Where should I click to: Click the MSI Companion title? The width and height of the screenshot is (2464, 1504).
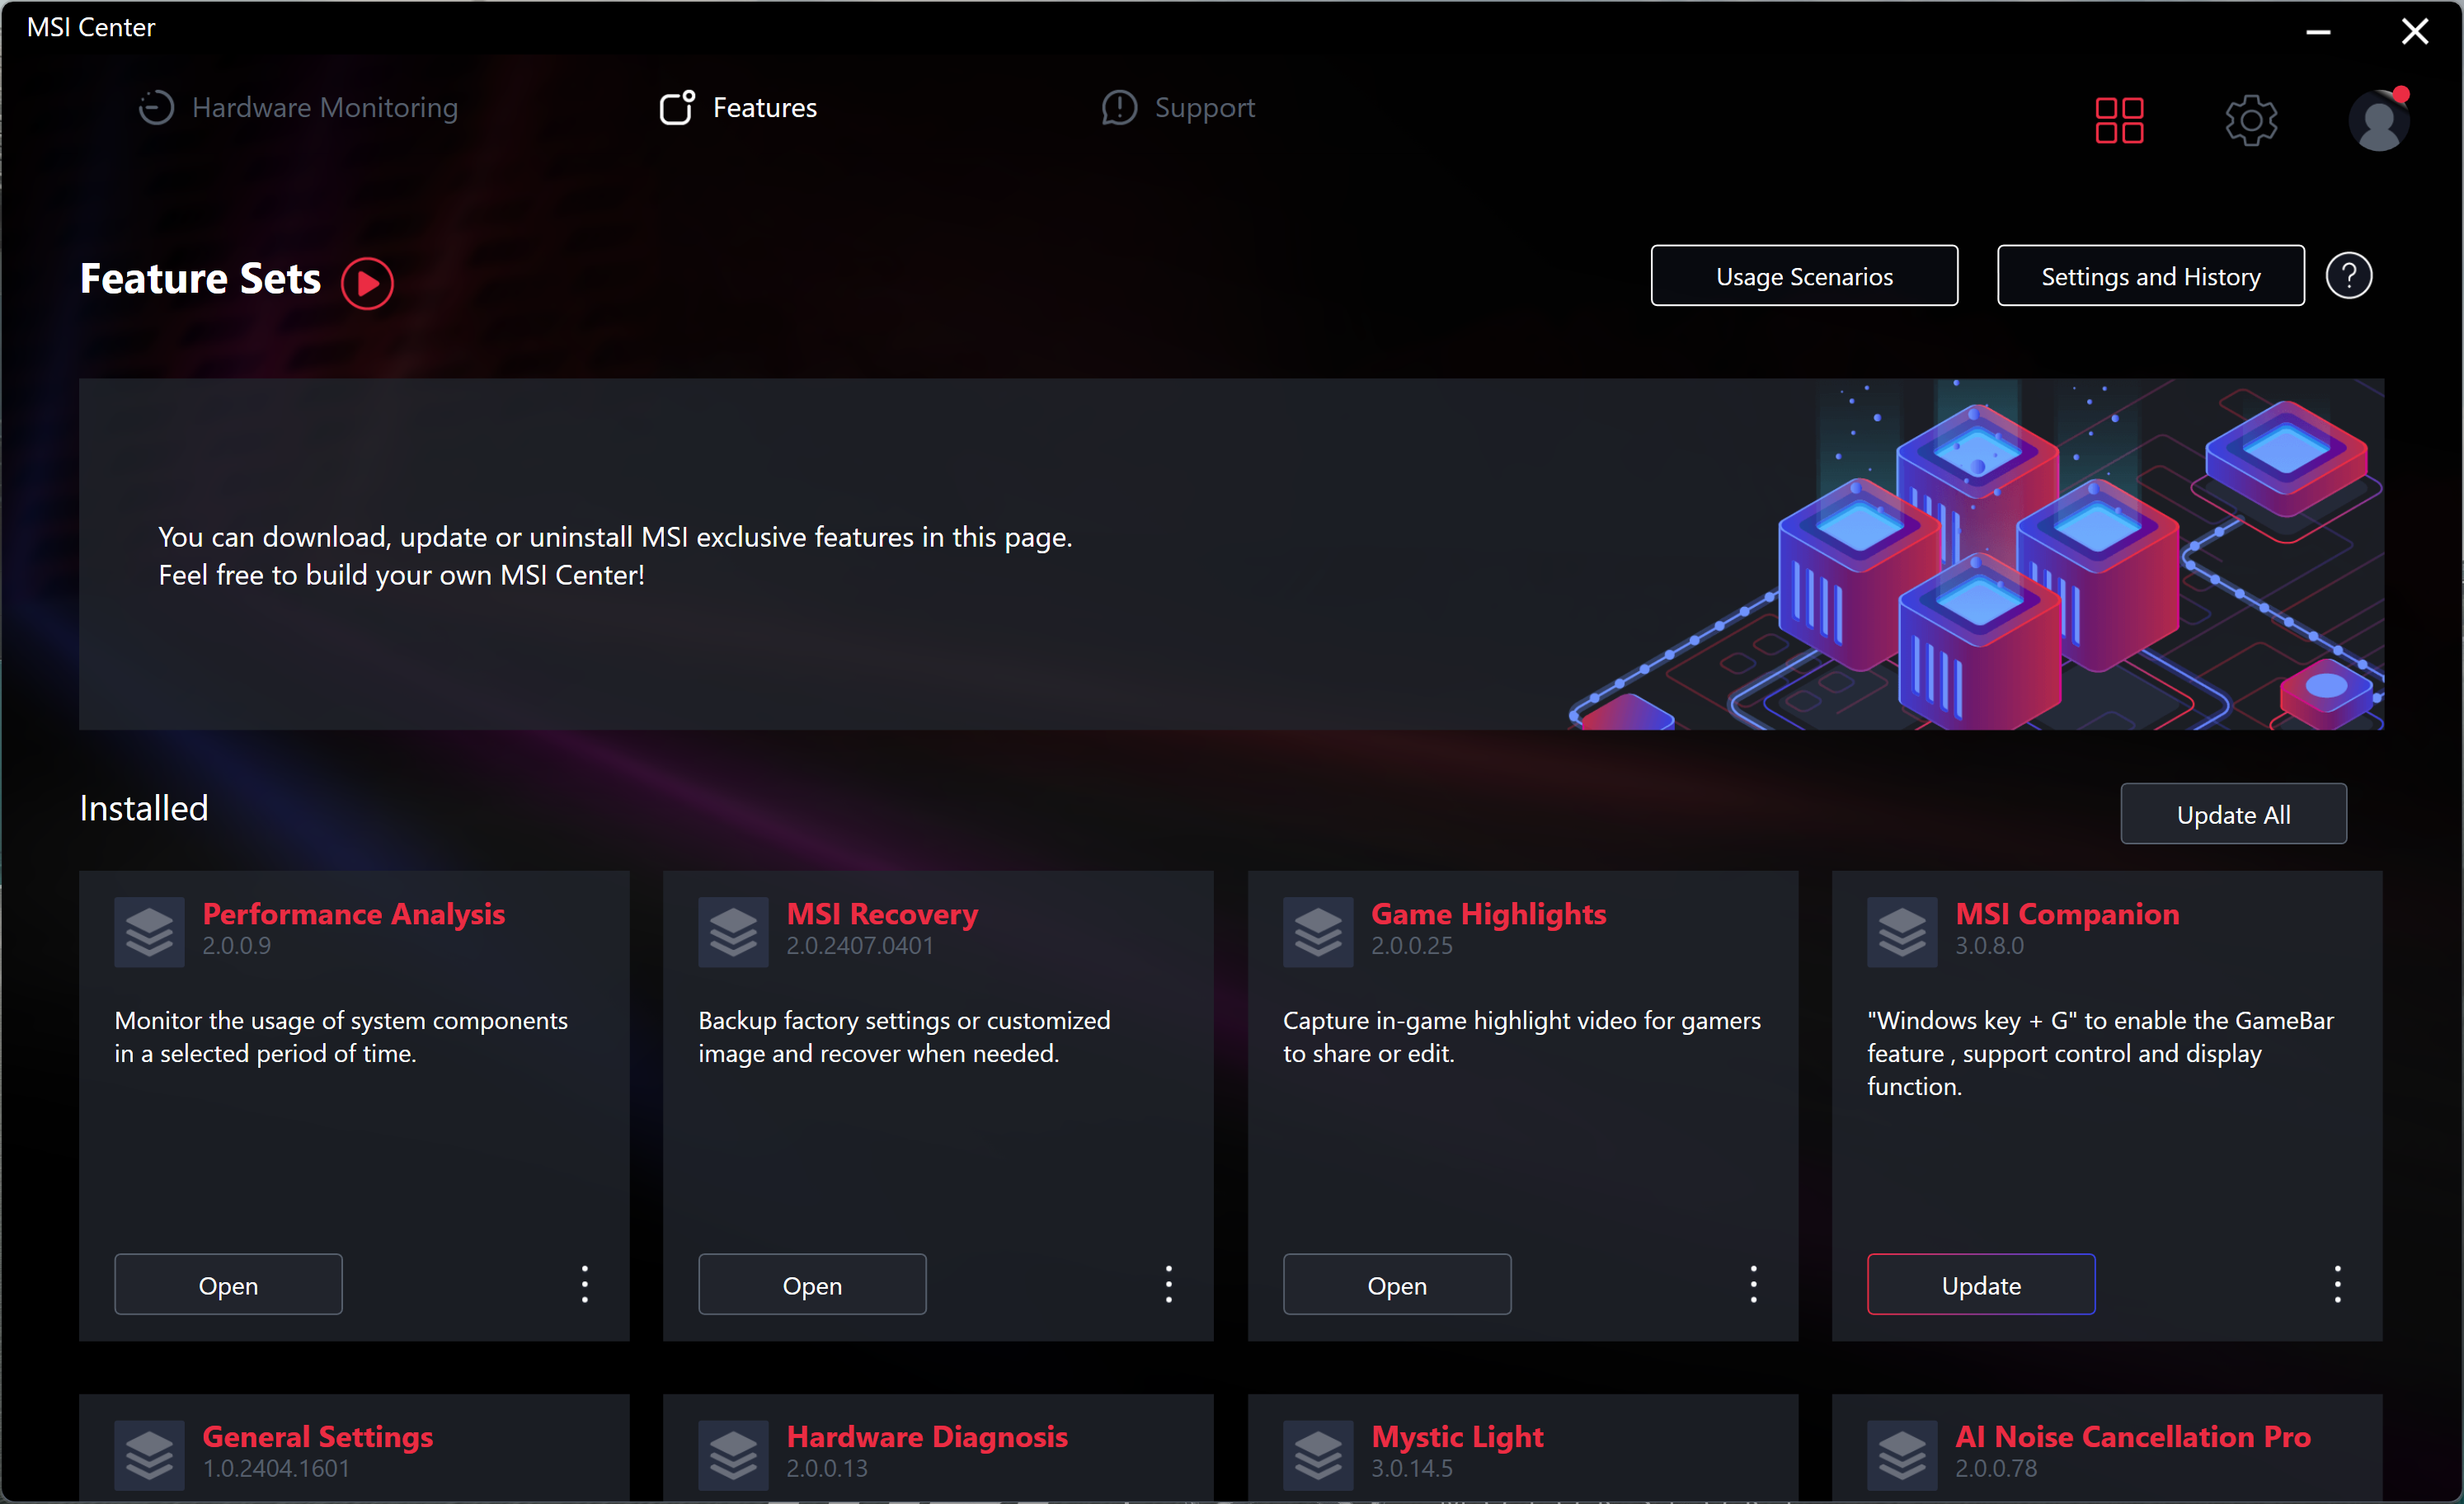pos(2067,914)
